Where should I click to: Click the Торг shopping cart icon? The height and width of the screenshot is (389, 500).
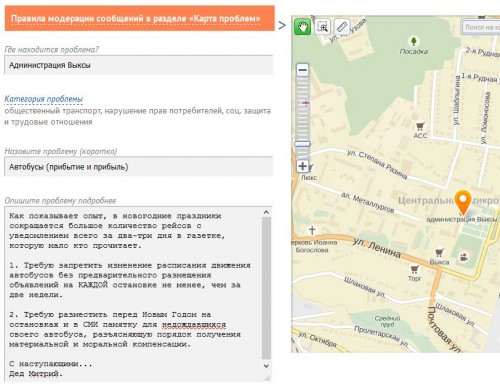414,269
